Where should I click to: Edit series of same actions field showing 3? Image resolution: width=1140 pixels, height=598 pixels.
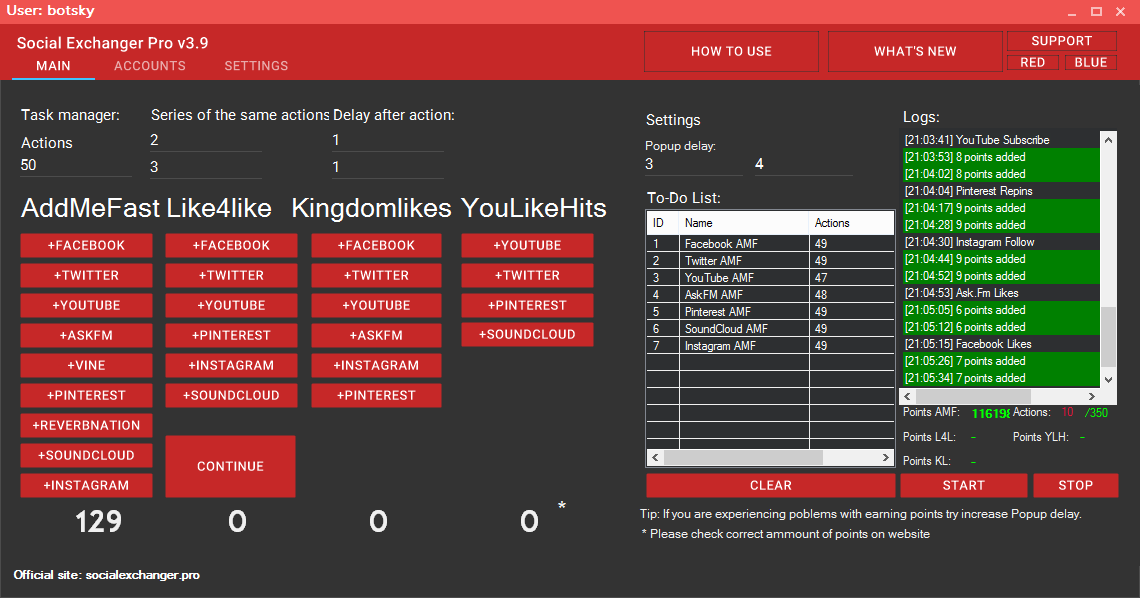coord(206,167)
